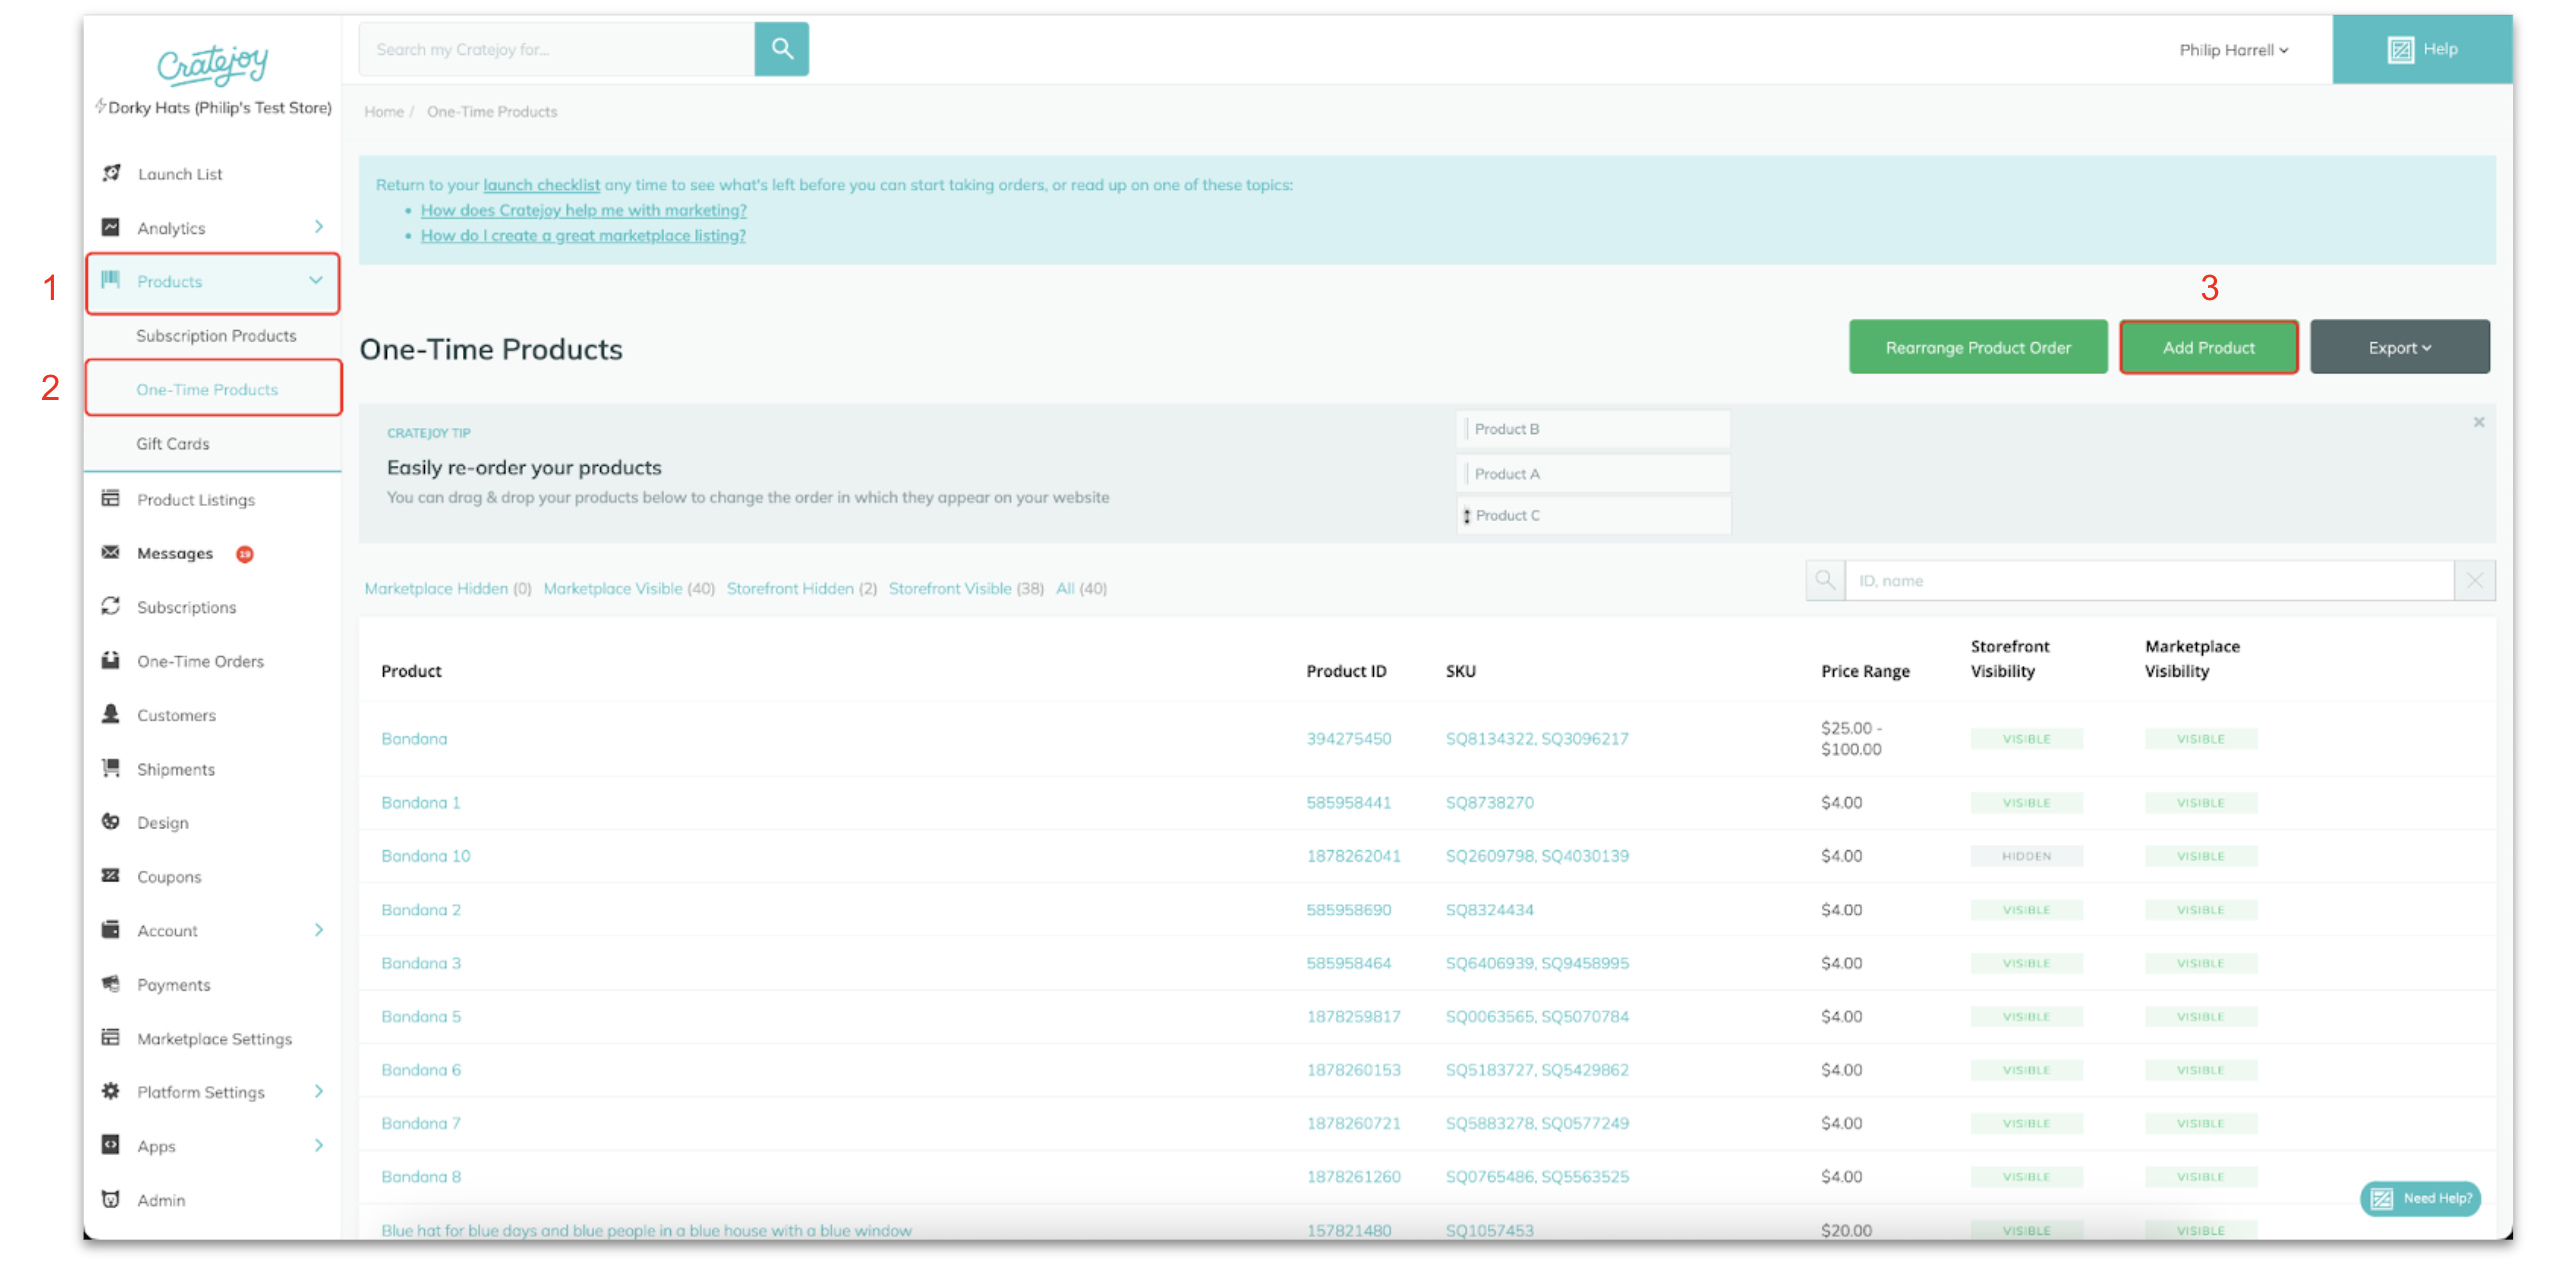Open the Export dropdown button
2559x1271 pixels.
click(x=2399, y=348)
